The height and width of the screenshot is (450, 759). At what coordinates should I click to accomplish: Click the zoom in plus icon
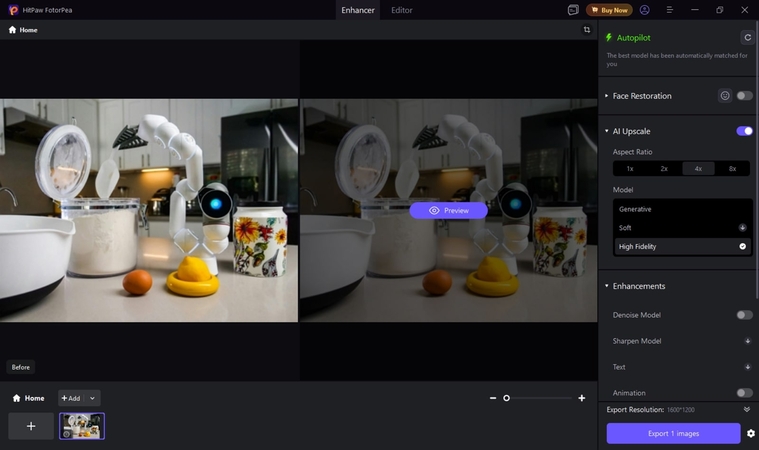[582, 398]
